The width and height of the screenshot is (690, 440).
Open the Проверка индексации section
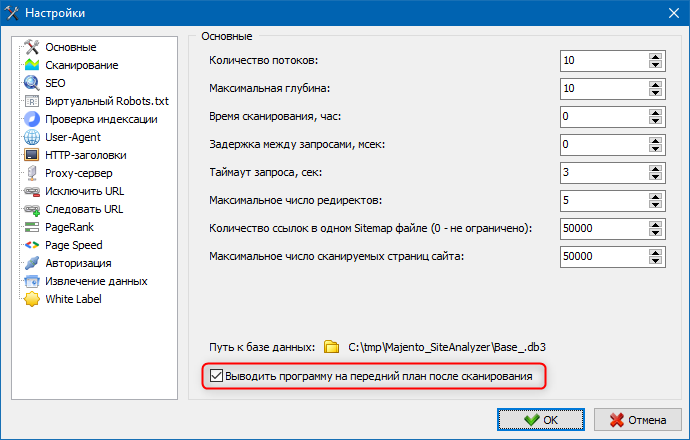coord(101,119)
